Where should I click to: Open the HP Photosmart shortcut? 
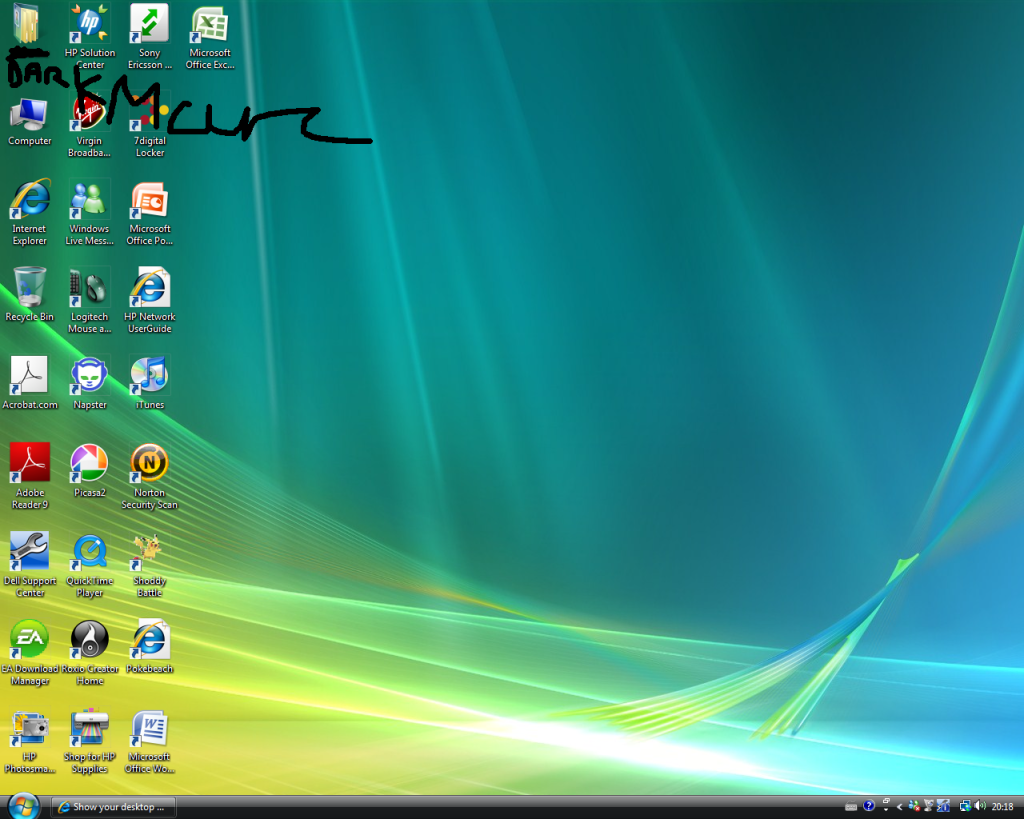pyautogui.click(x=29, y=741)
